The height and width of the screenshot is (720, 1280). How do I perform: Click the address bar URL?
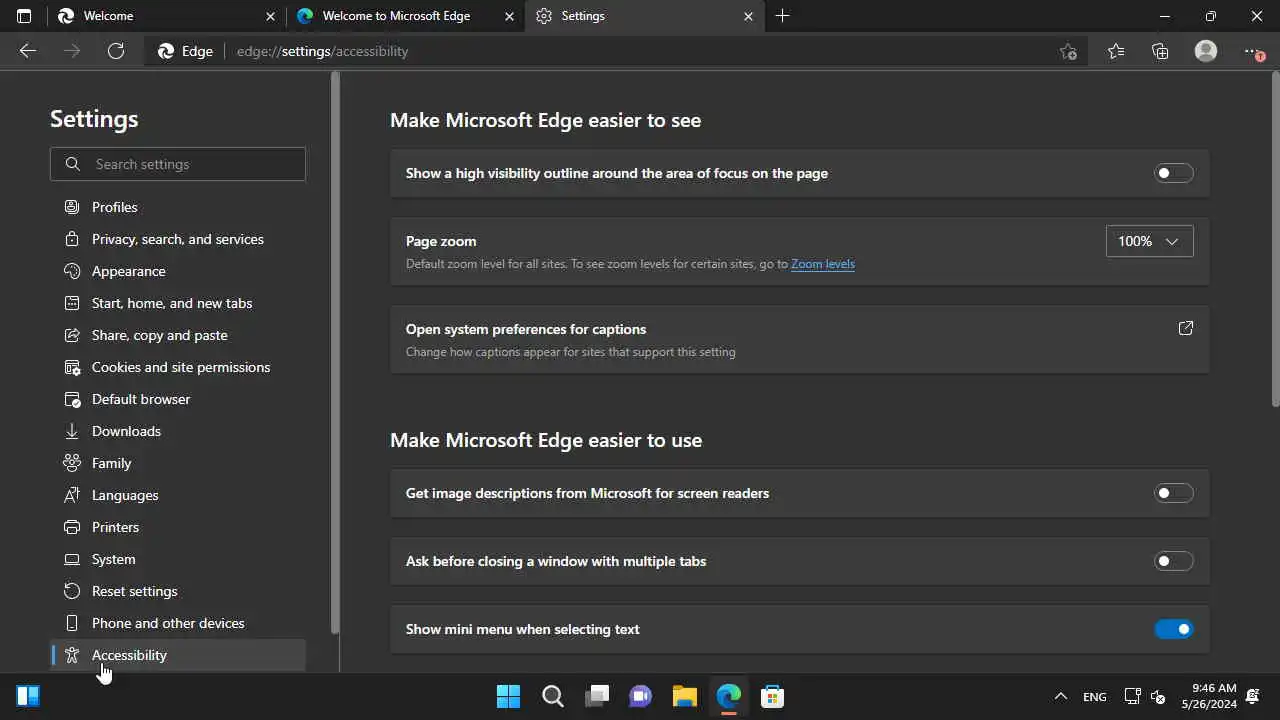coord(322,51)
